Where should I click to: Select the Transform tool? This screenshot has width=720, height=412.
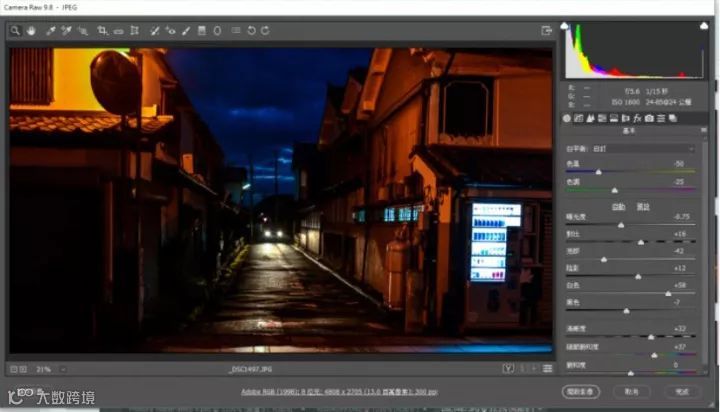[x=135, y=31]
